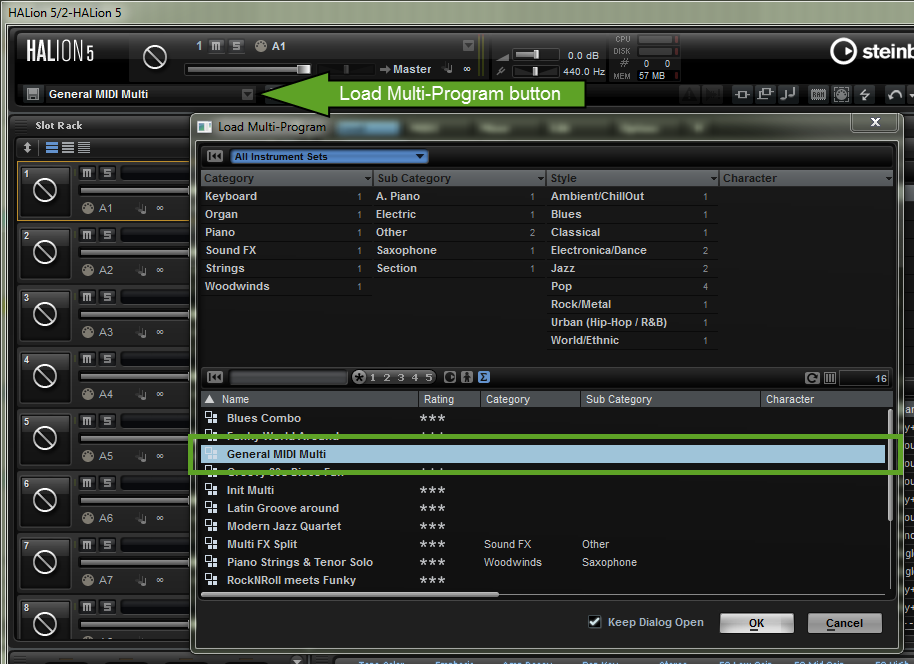The width and height of the screenshot is (914, 664).
Task: Open the General MIDI Multi dropdown arrow
Action: point(248,94)
